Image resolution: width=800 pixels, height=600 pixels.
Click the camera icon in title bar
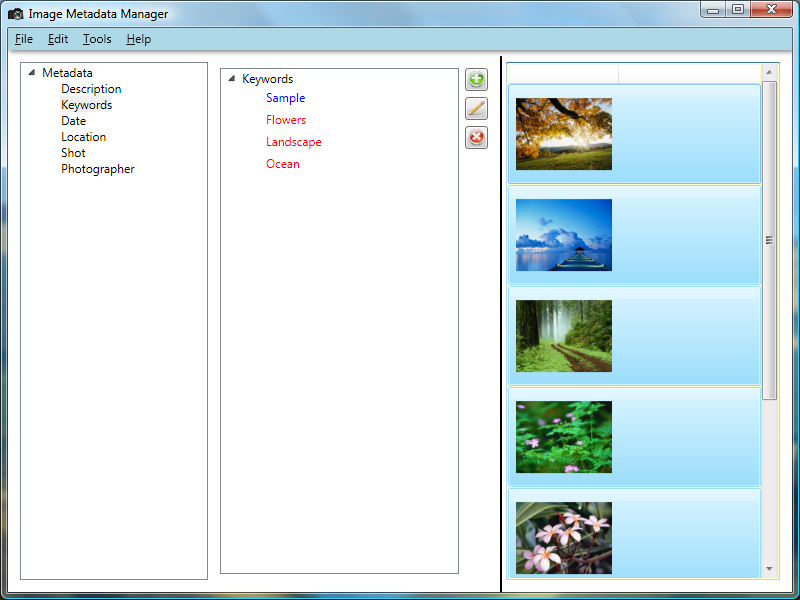point(16,14)
